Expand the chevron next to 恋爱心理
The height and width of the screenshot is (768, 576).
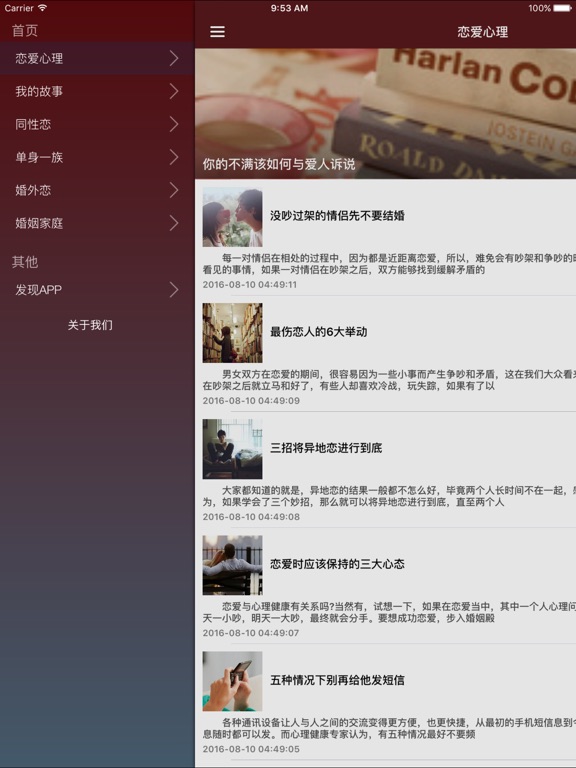[x=174, y=58]
